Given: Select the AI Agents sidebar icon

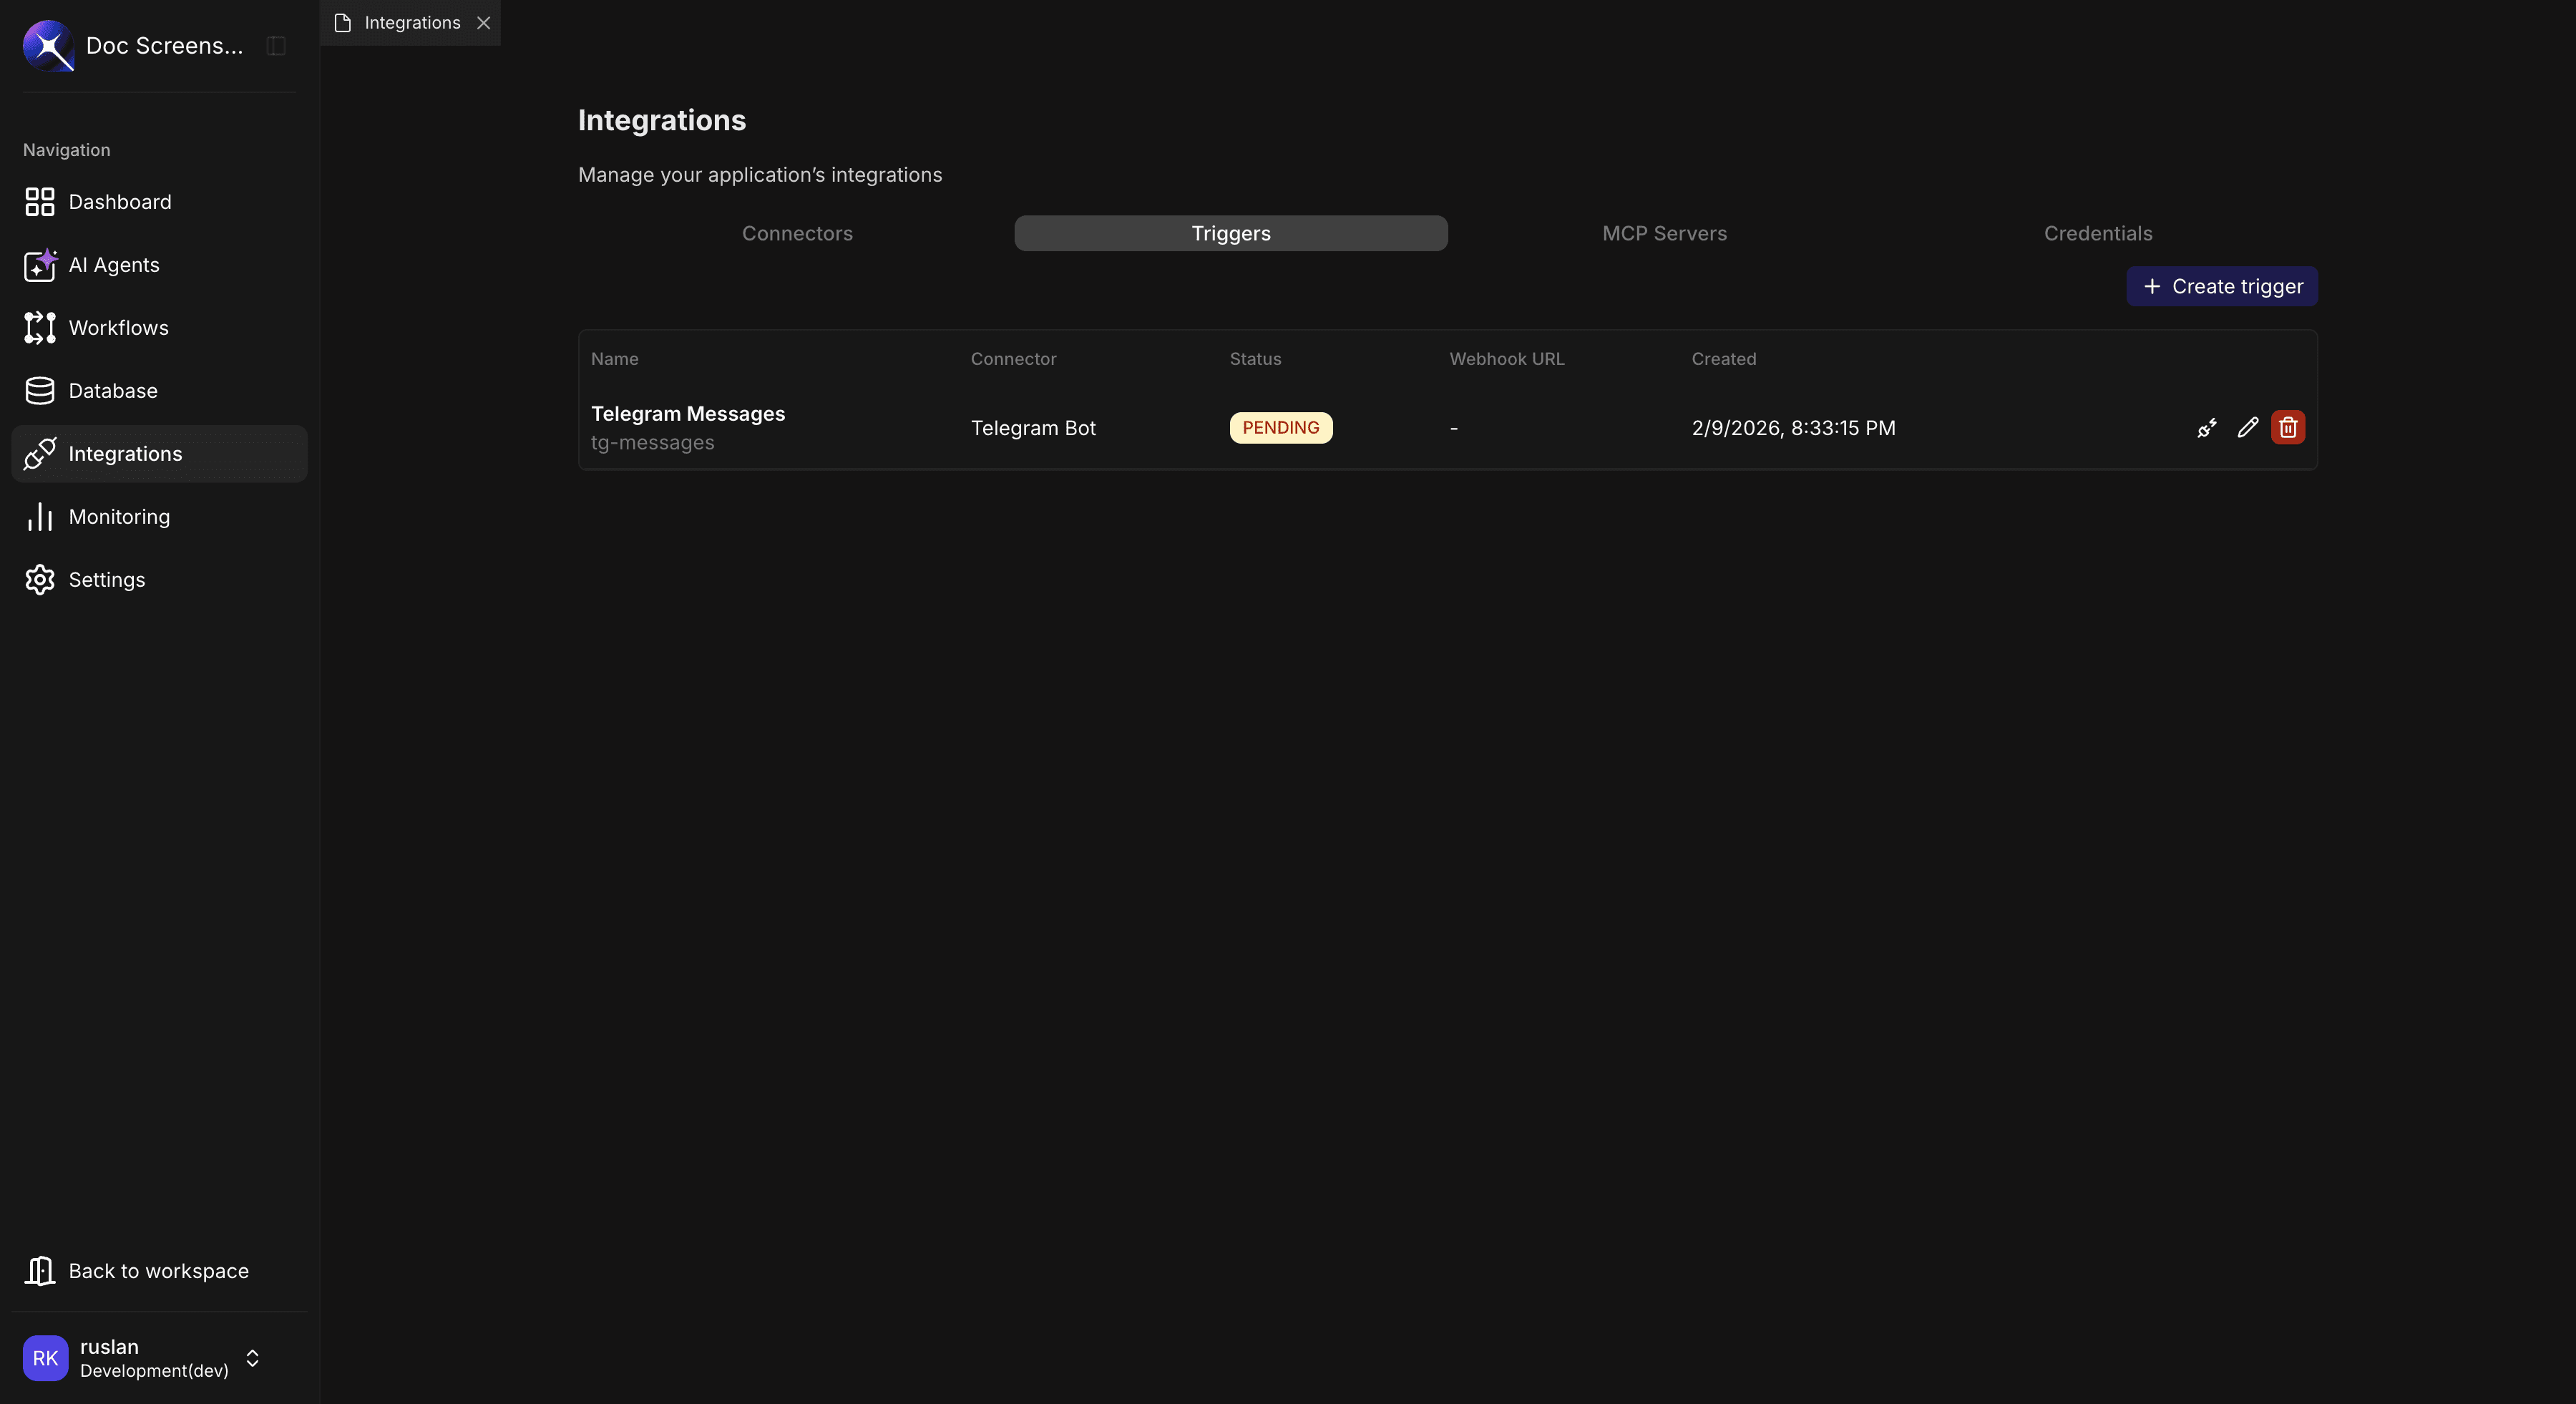Looking at the screenshot, I should tap(40, 265).
